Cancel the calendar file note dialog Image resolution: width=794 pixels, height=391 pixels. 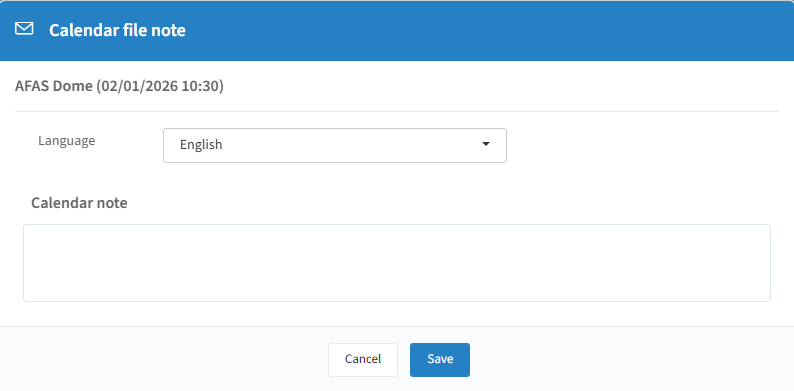363,360
